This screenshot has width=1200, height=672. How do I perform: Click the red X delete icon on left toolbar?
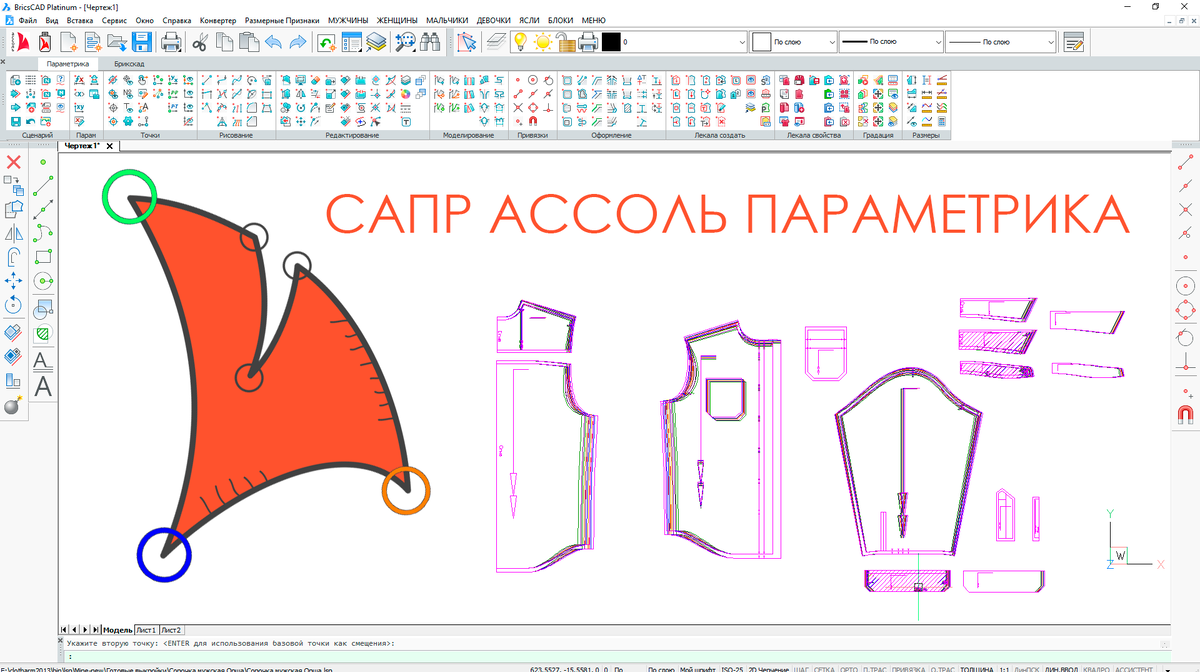(14, 161)
